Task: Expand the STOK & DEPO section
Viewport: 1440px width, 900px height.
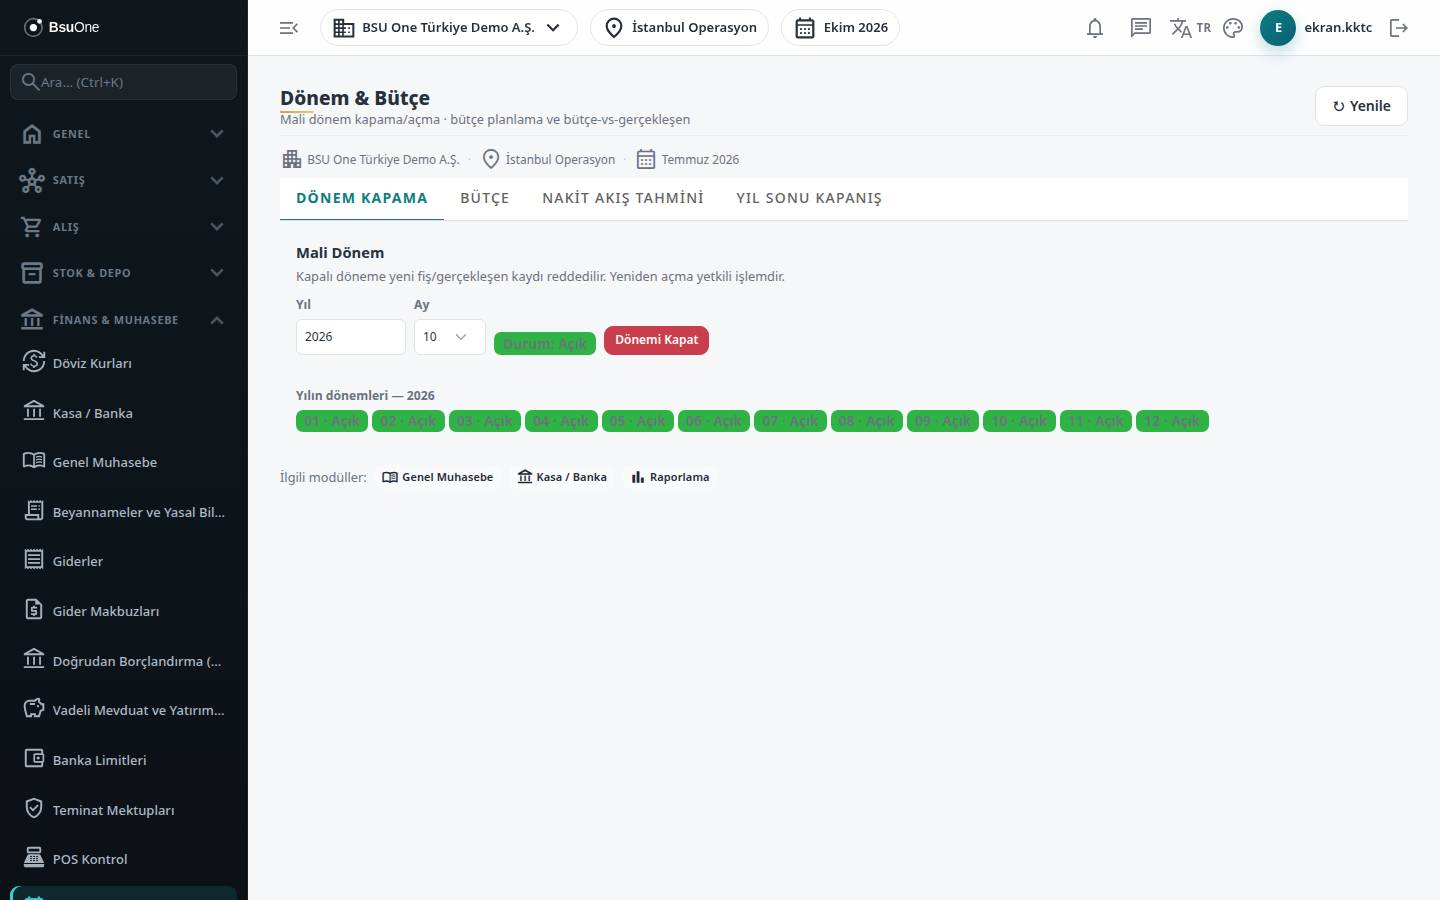Action: coord(124,273)
